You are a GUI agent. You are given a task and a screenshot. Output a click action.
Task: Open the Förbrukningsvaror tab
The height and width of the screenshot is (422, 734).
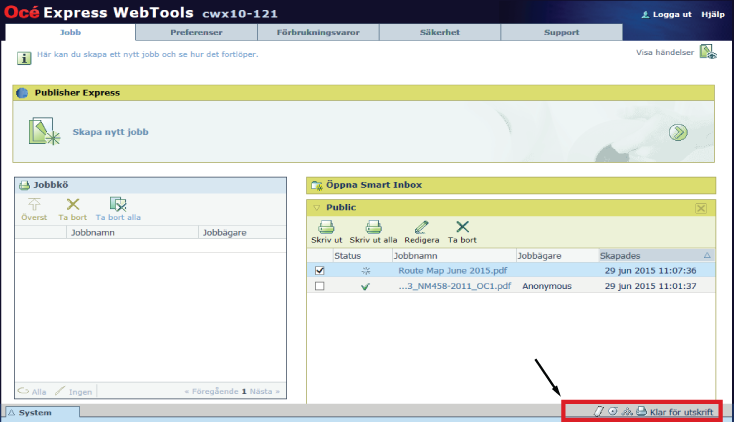pyautogui.click(x=318, y=32)
